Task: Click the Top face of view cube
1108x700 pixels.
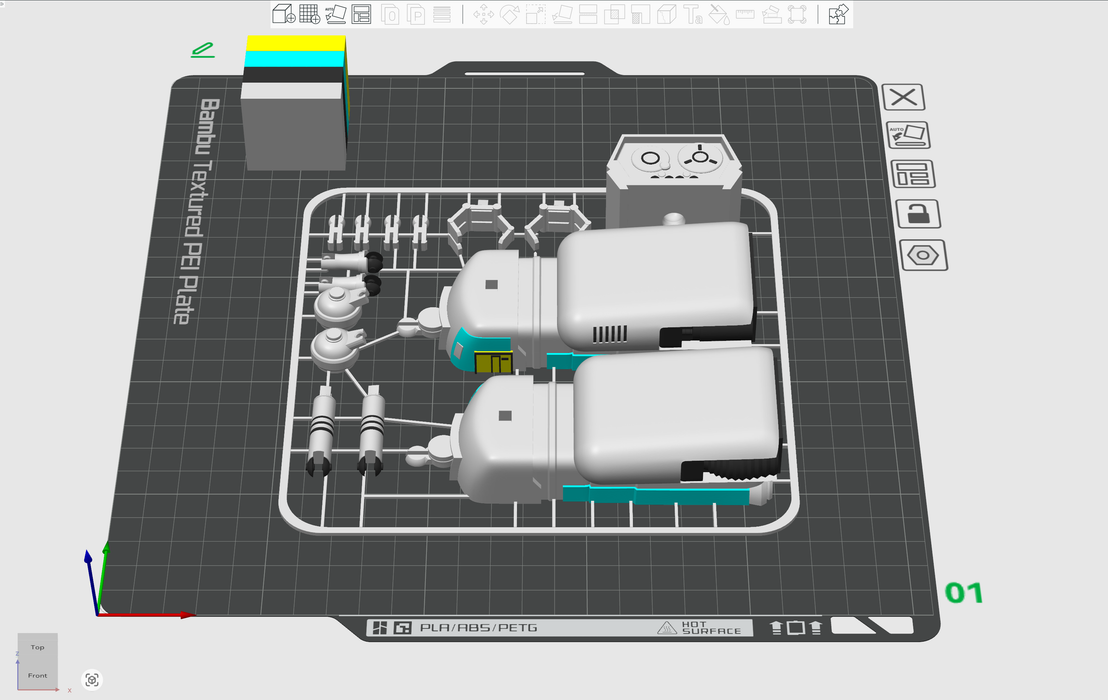Action: (37, 647)
